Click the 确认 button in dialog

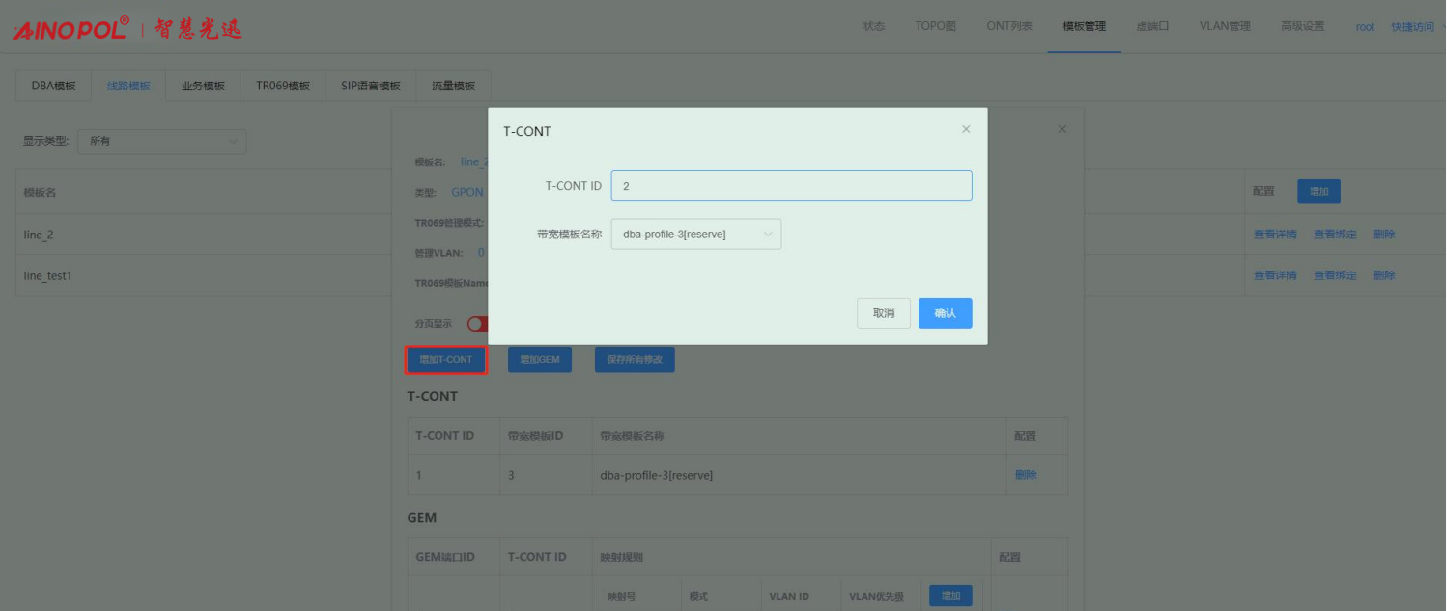(945, 313)
